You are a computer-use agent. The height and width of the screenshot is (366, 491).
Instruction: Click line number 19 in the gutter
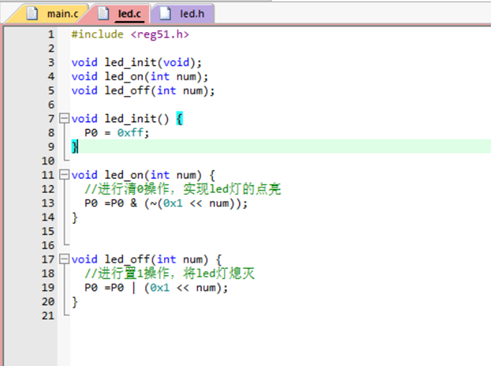coord(48,287)
